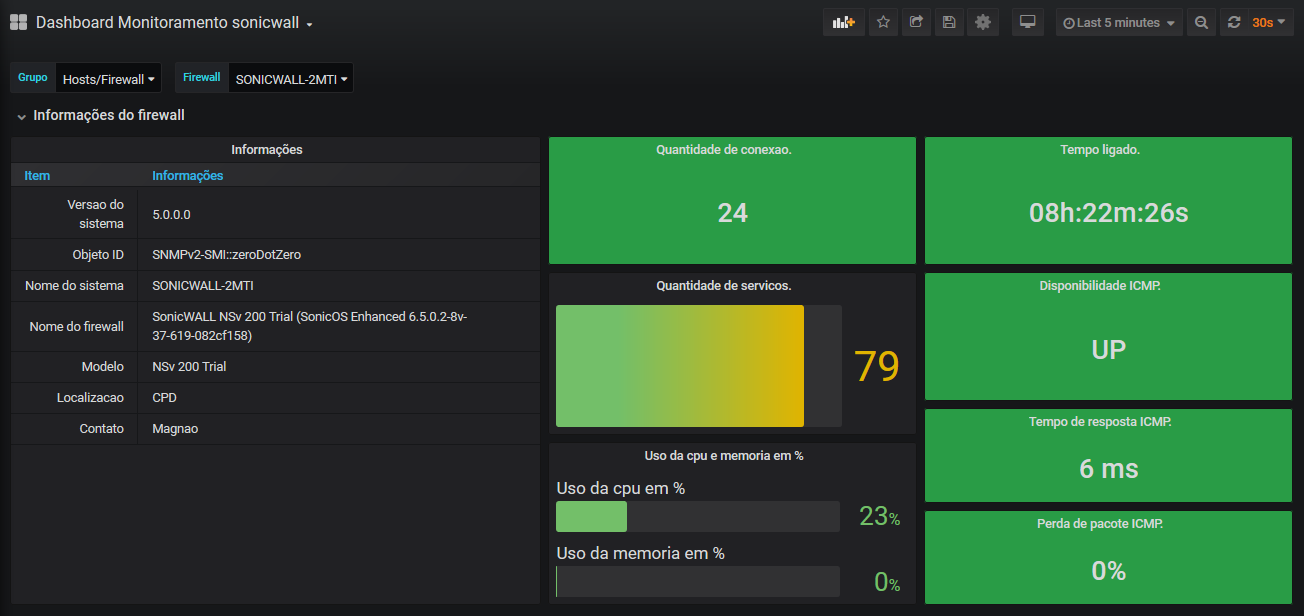The image size is (1304, 616).
Task: Click the Share dashboard icon
Action: [916, 22]
